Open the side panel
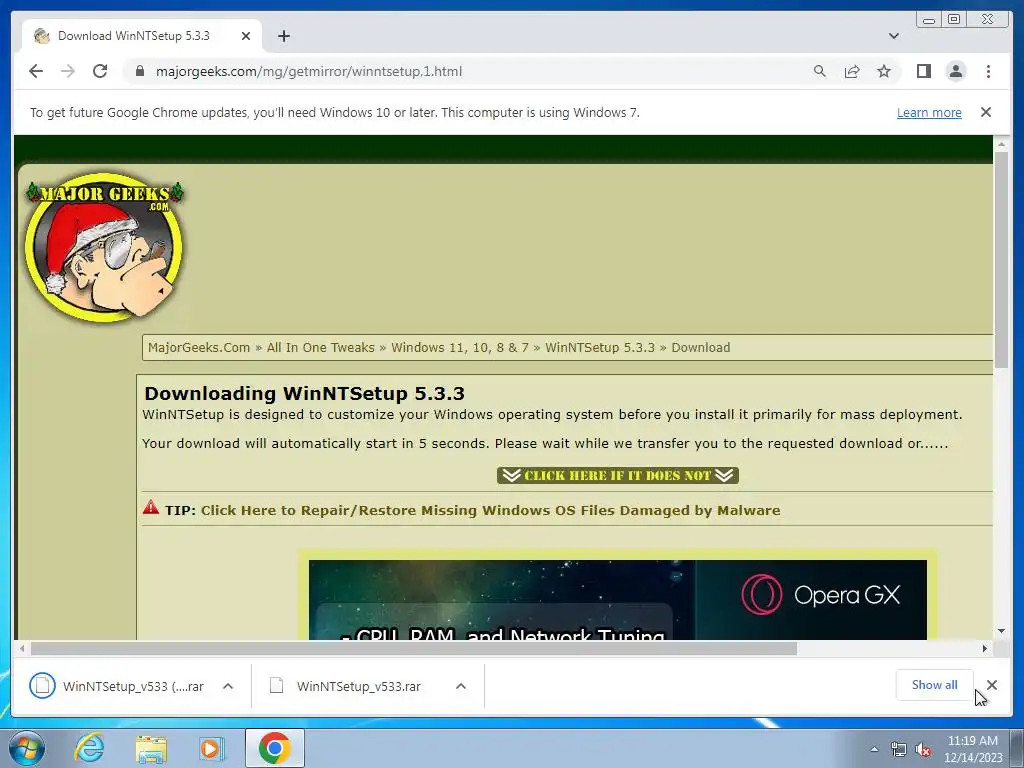 pos(923,71)
